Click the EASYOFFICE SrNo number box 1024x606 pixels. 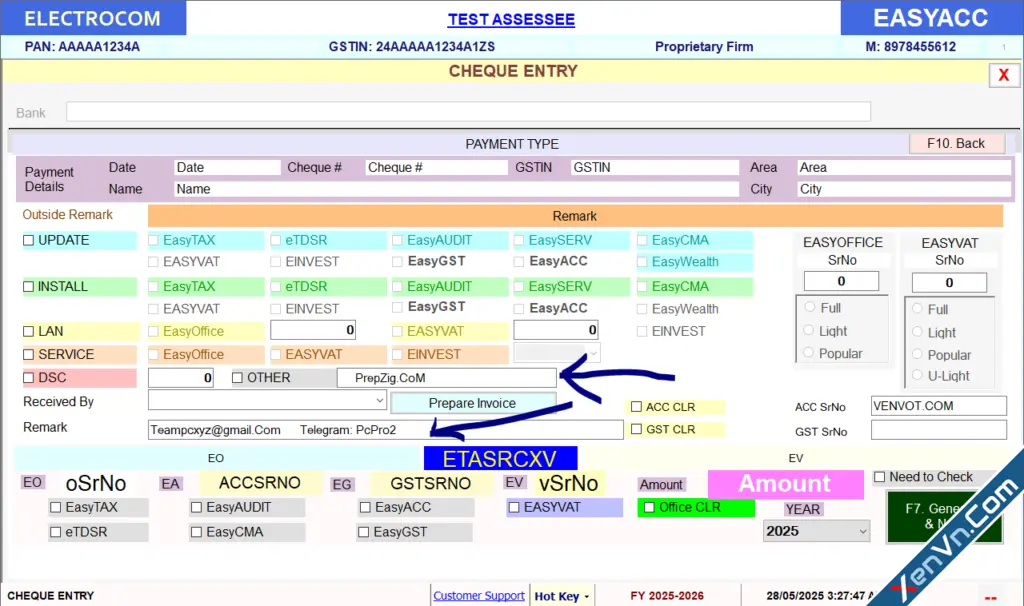[841, 281]
